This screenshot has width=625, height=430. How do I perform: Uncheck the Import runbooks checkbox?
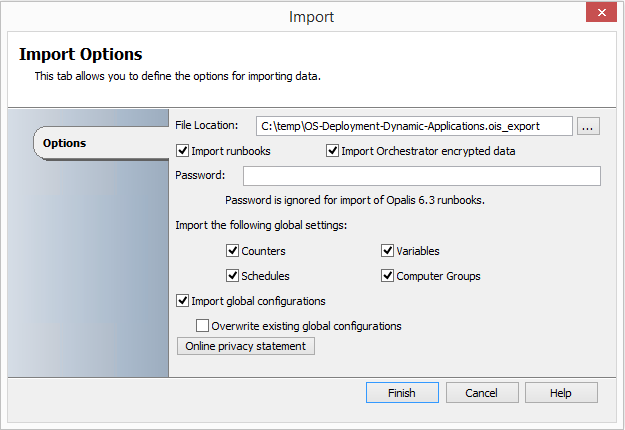183,151
